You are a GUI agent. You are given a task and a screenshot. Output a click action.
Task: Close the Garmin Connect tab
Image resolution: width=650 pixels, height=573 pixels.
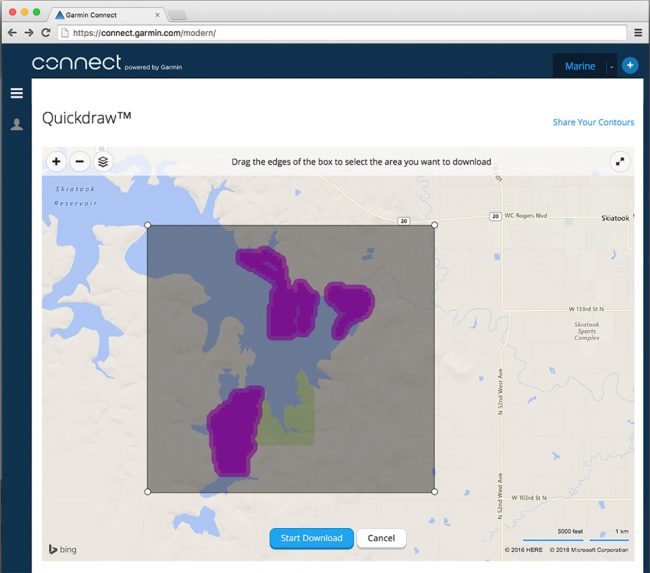(x=158, y=15)
